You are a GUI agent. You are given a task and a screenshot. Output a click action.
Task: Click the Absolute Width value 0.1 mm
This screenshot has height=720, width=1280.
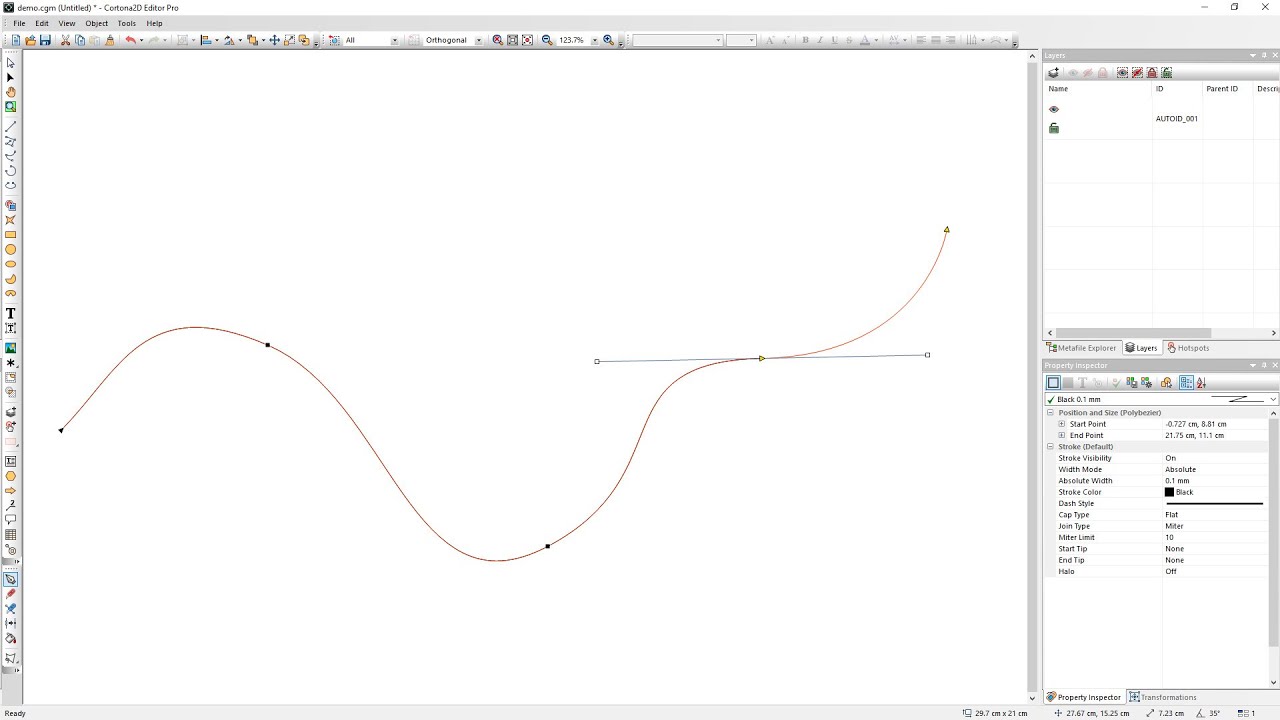click(x=1177, y=481)
